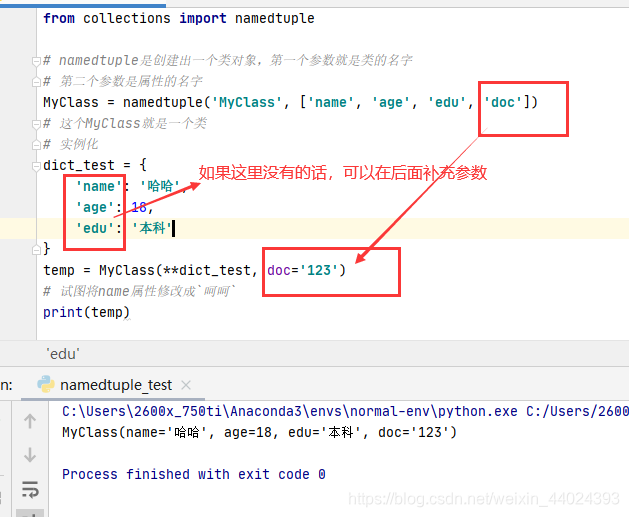Viewport: 629px width, 517px height.
Task: Collapse fold marker at '实例化' comment
Action: point(36,145)
